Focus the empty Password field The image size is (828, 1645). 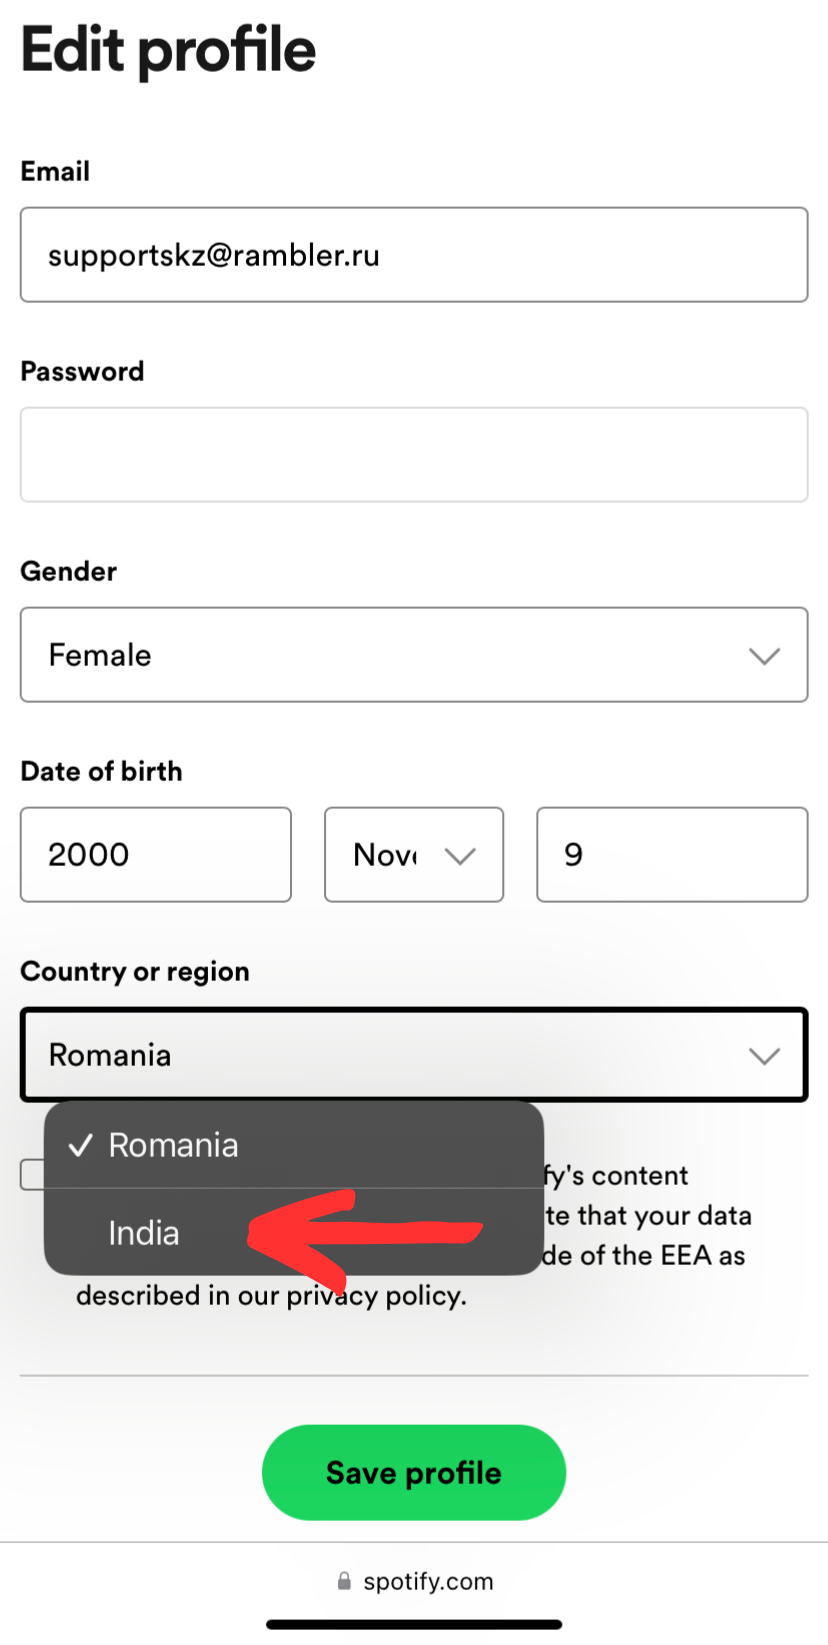pyautogui.click(x=413, y=455)
